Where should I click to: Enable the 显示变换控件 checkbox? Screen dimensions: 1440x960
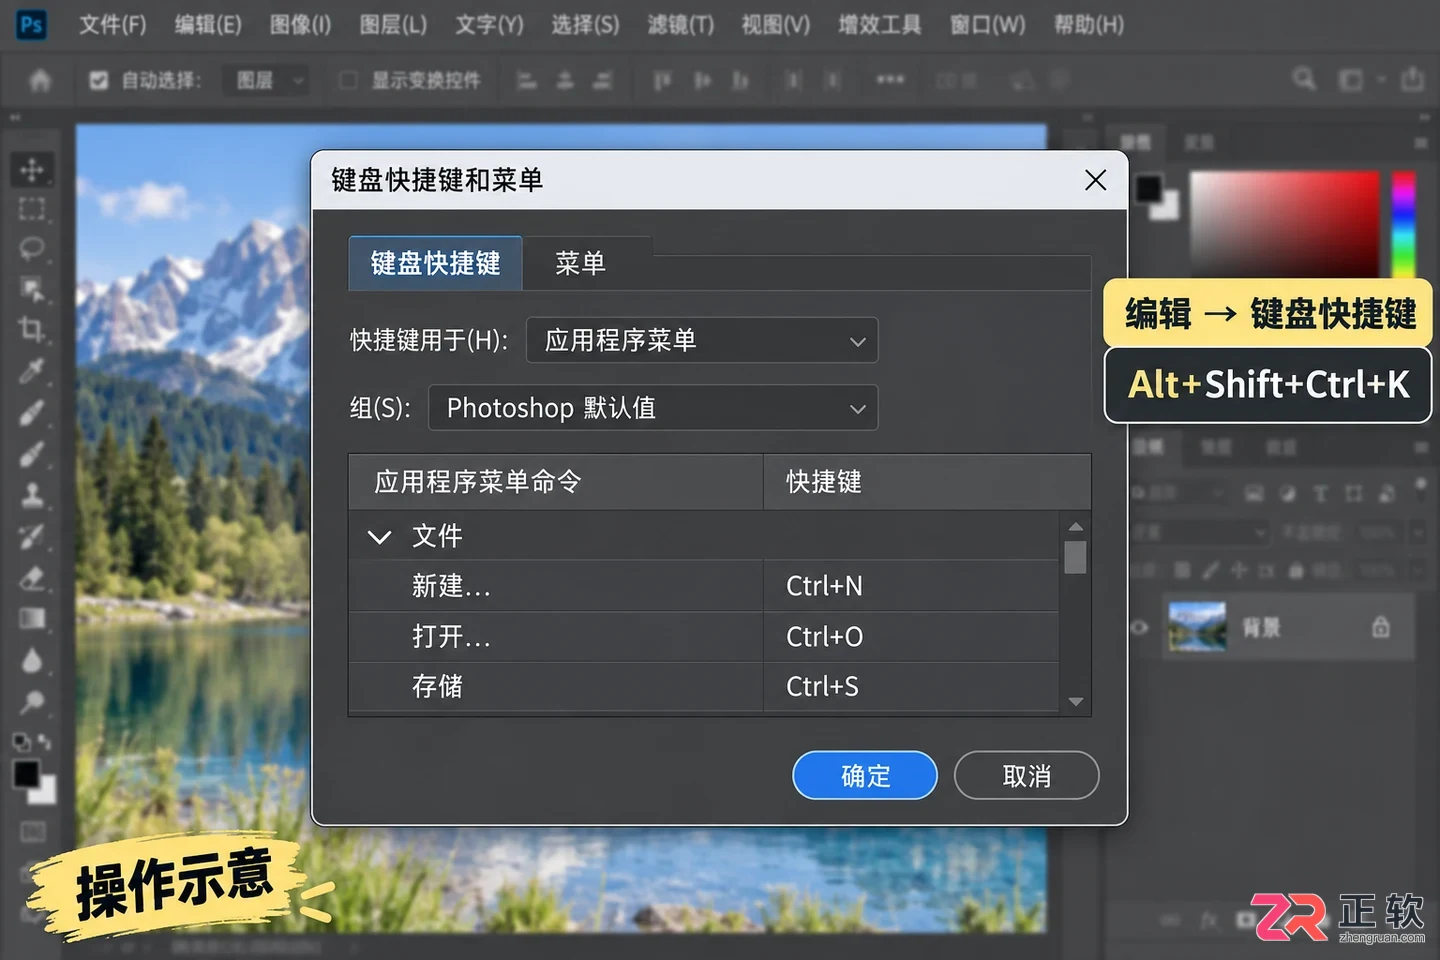click(348, 80)
